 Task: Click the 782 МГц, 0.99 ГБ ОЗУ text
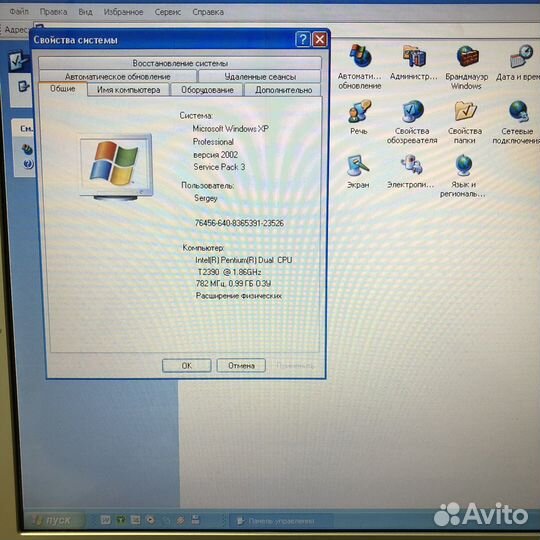(233, 284)
